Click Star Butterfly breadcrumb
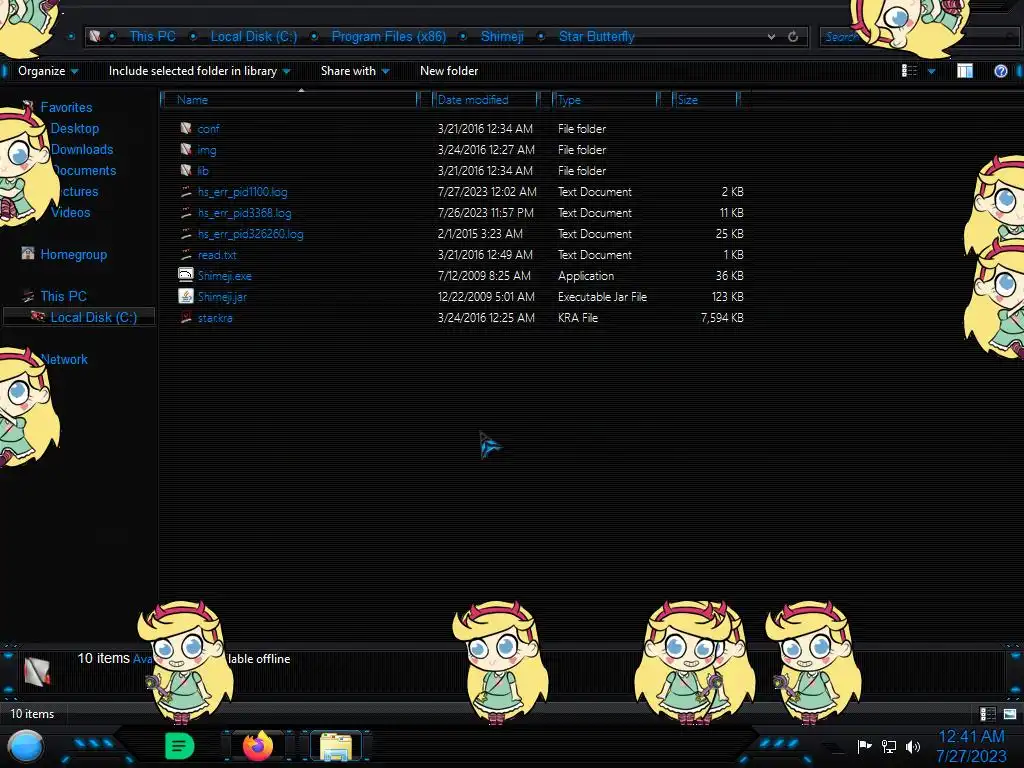This screenshot has width=1024, height=768. 596,37
